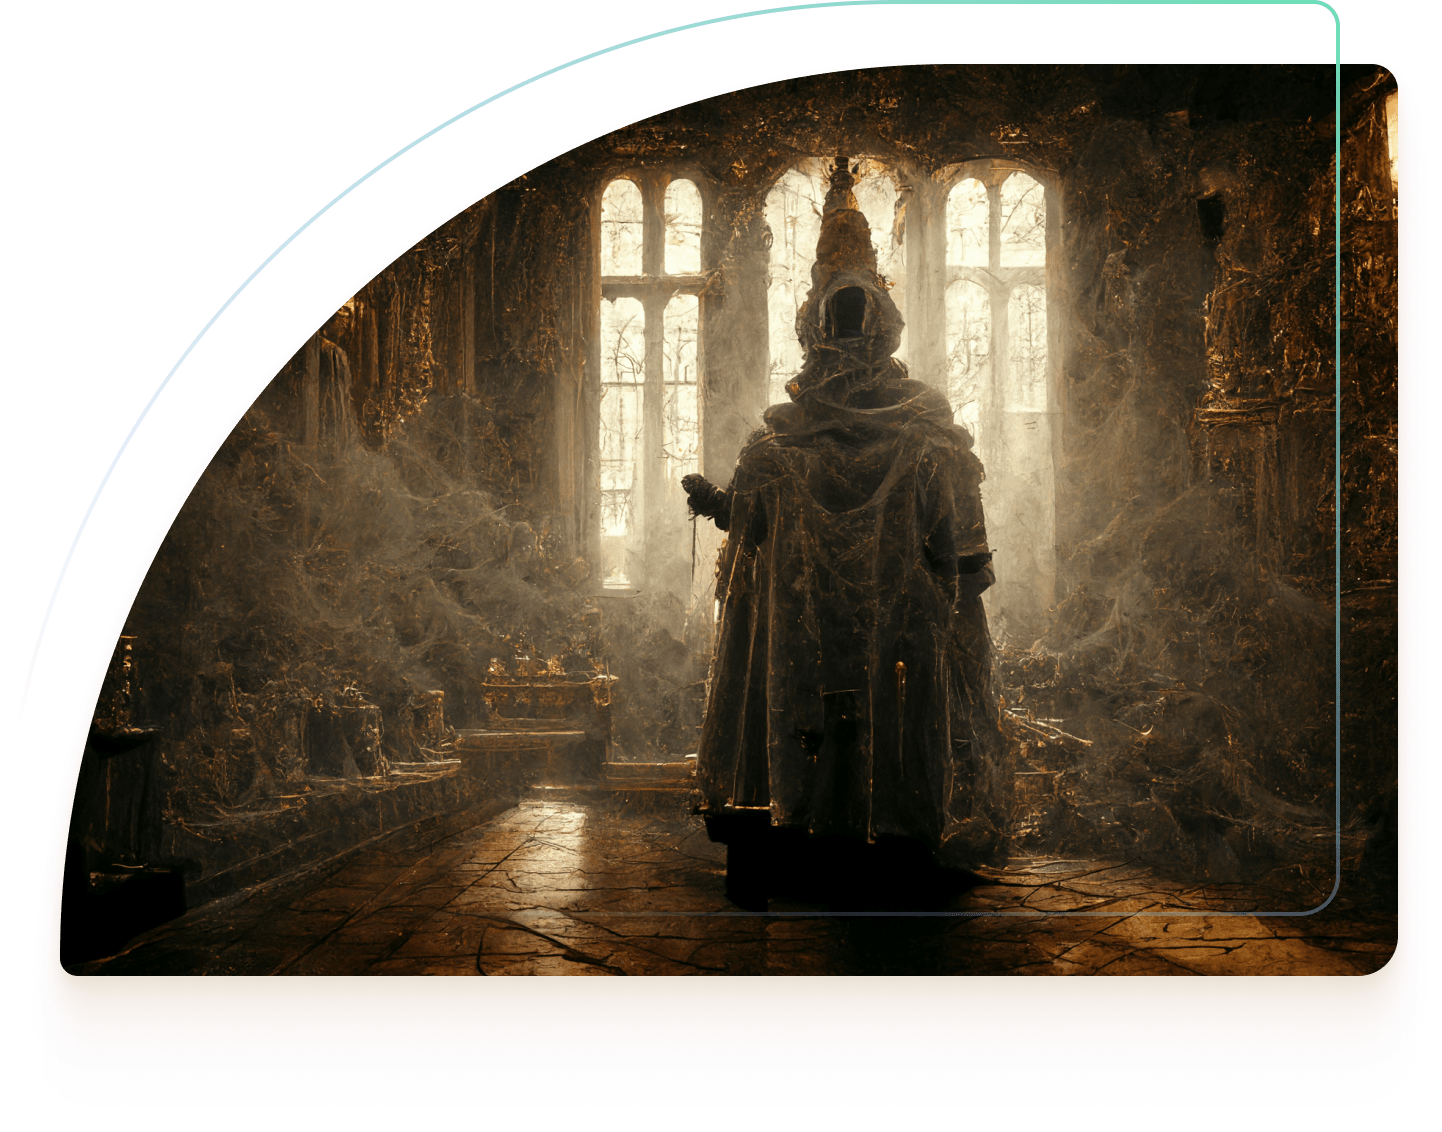The width and height of the screenshot is (1442, 1132).
Task: Click the dark pedestal at the far left
Action: click(x=125, y=800)
